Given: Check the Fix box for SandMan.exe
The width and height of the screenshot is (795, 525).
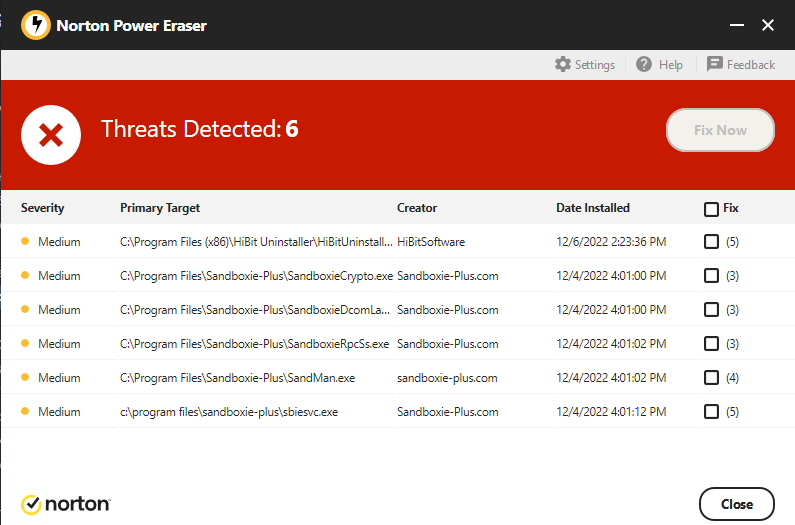Looking at the screenshot, I should pos(711,378).
